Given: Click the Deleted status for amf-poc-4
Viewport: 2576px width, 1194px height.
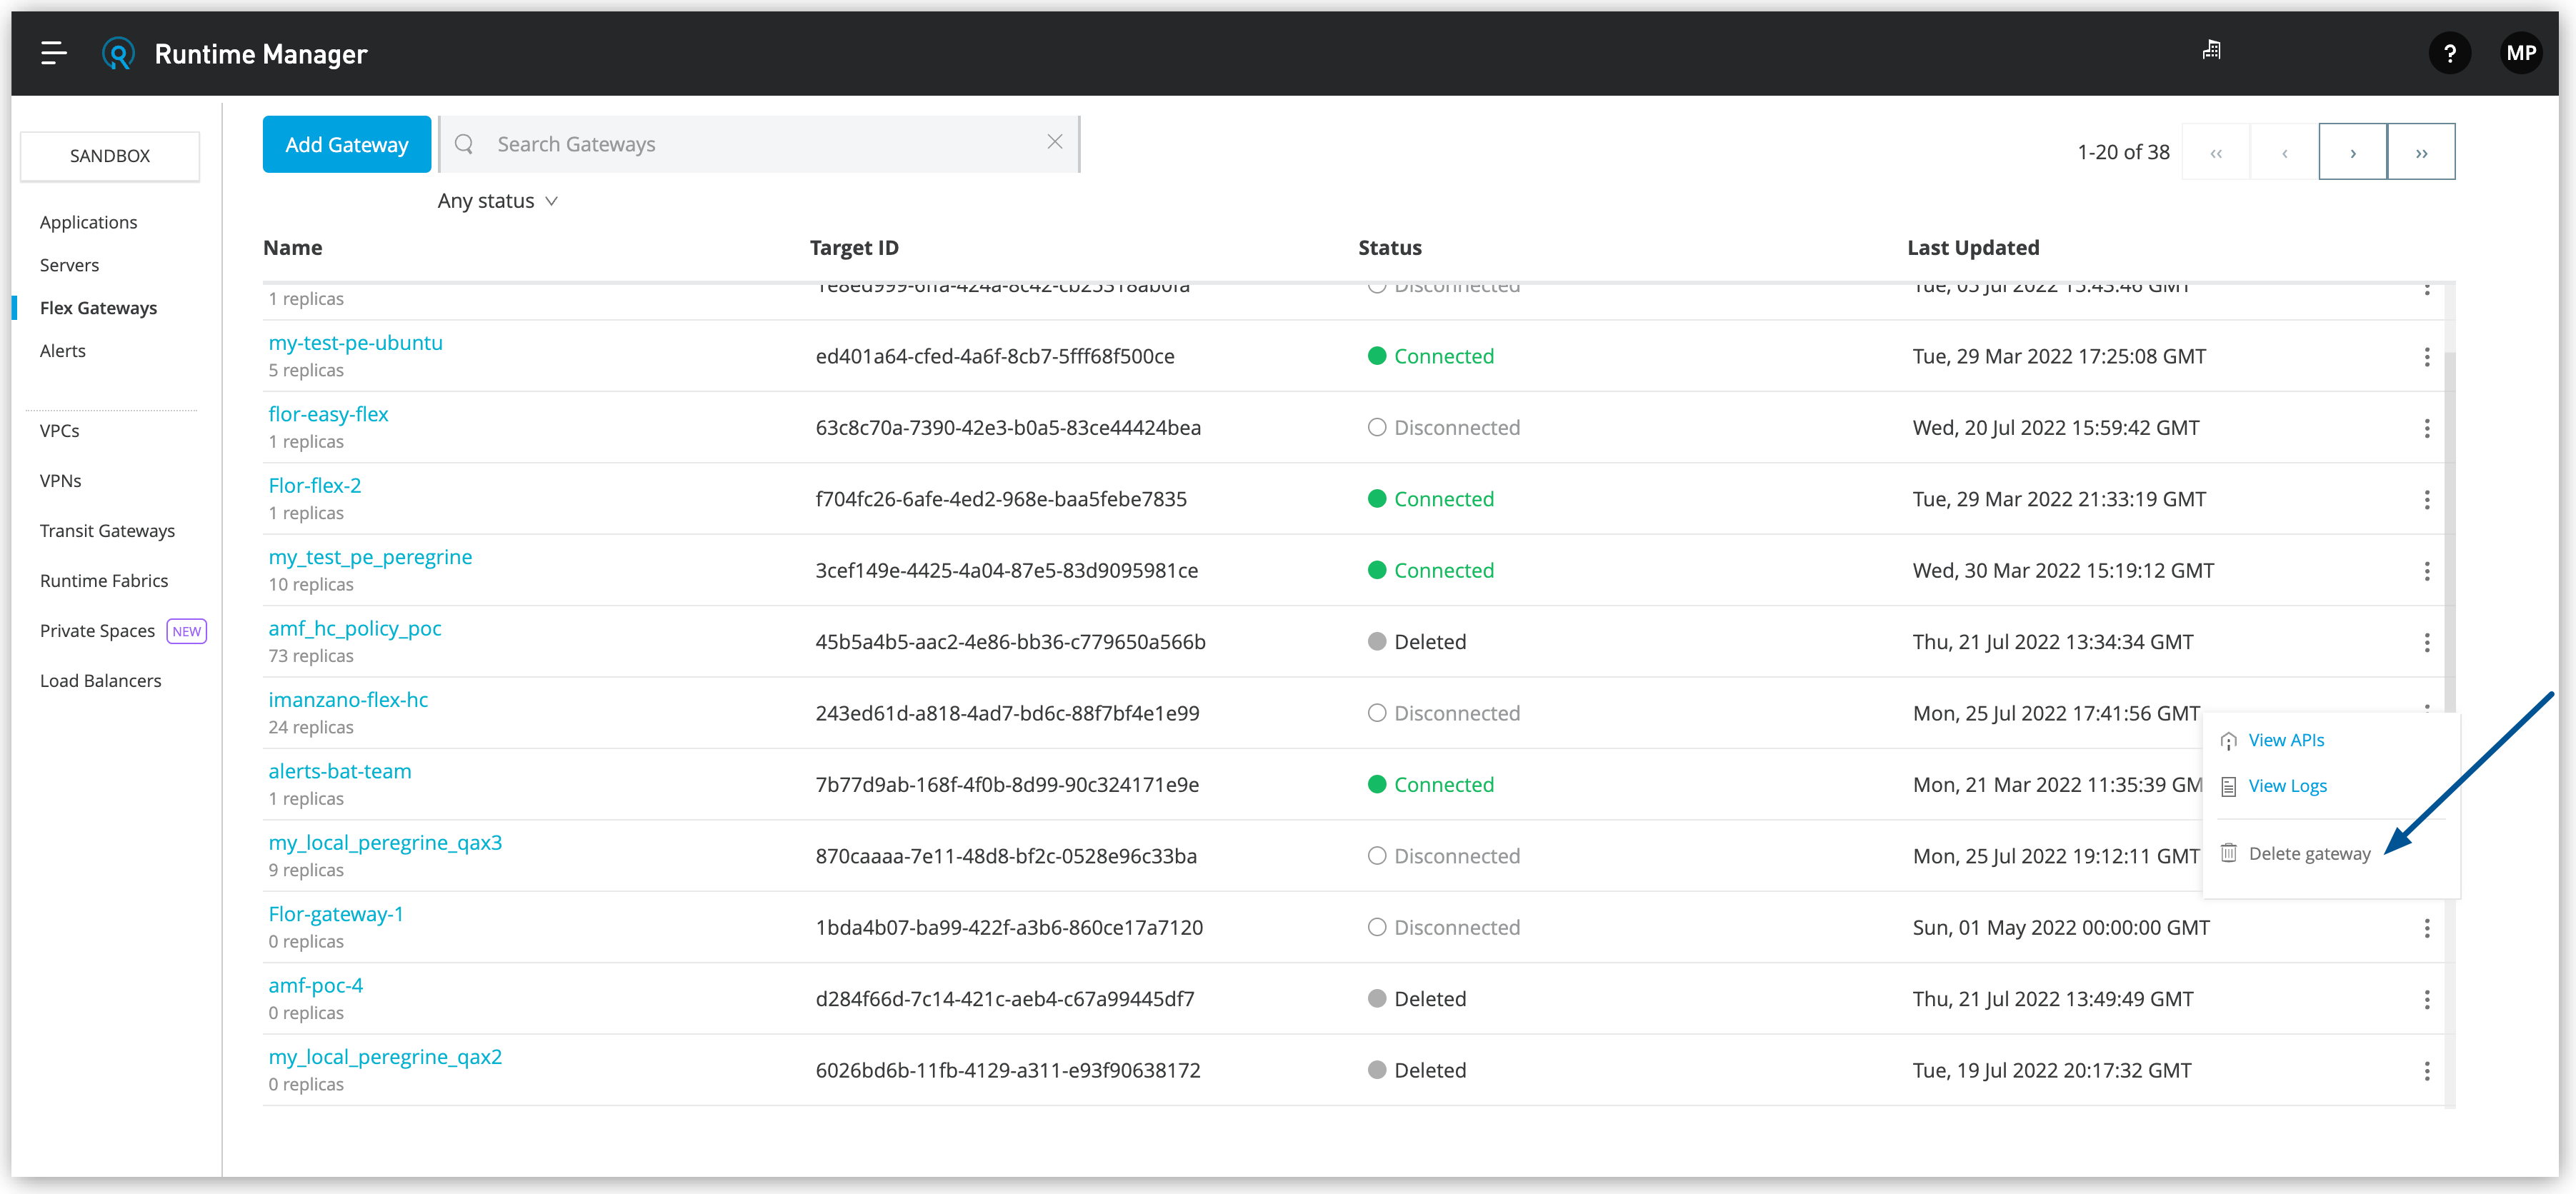Looking at the screenshot, I should 1416,999.
